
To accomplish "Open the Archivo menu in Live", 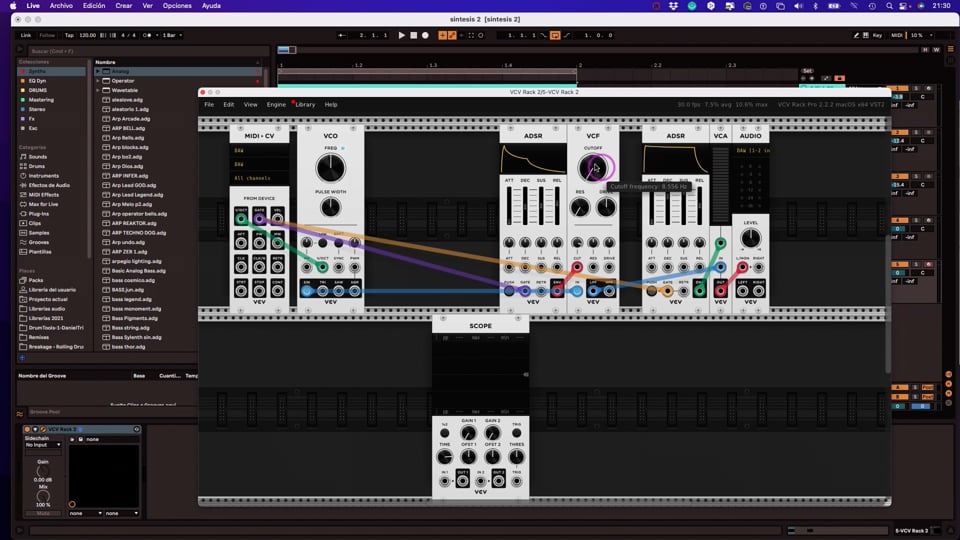I will tap(61, 6).
